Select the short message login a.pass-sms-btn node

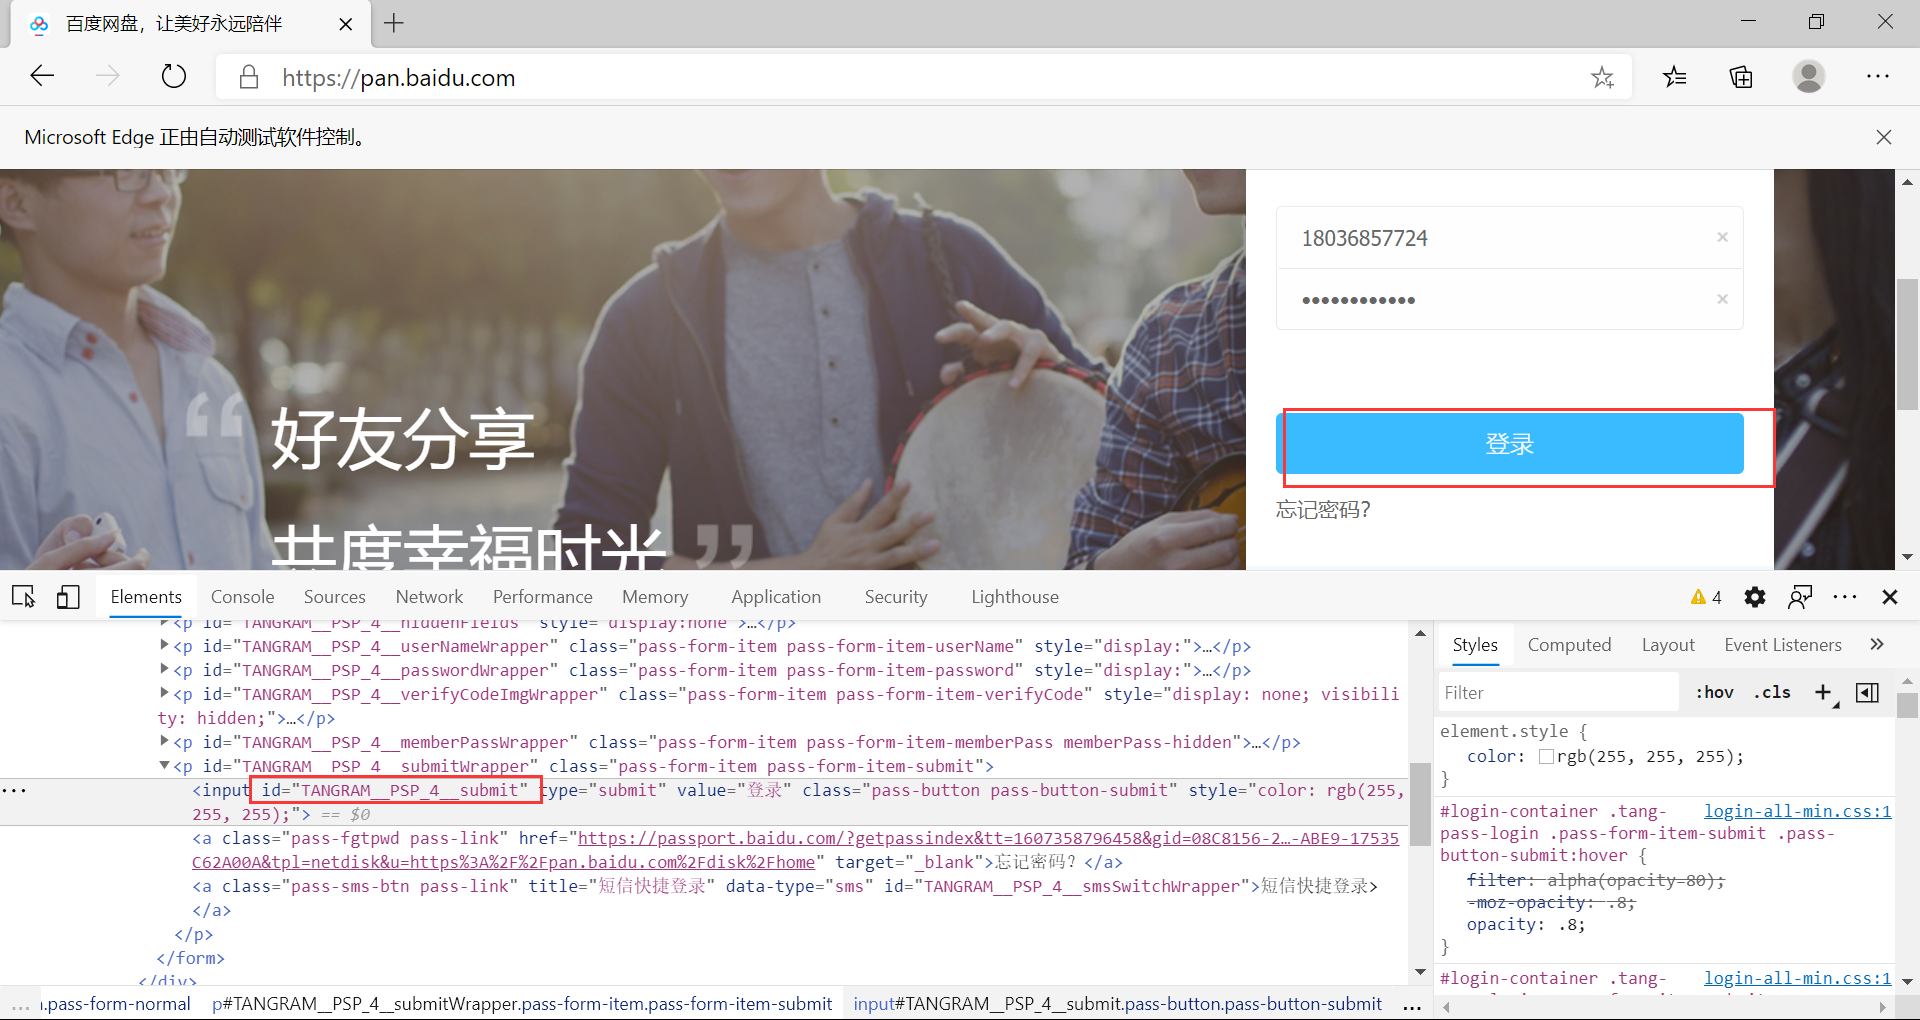tap(785, 886)
